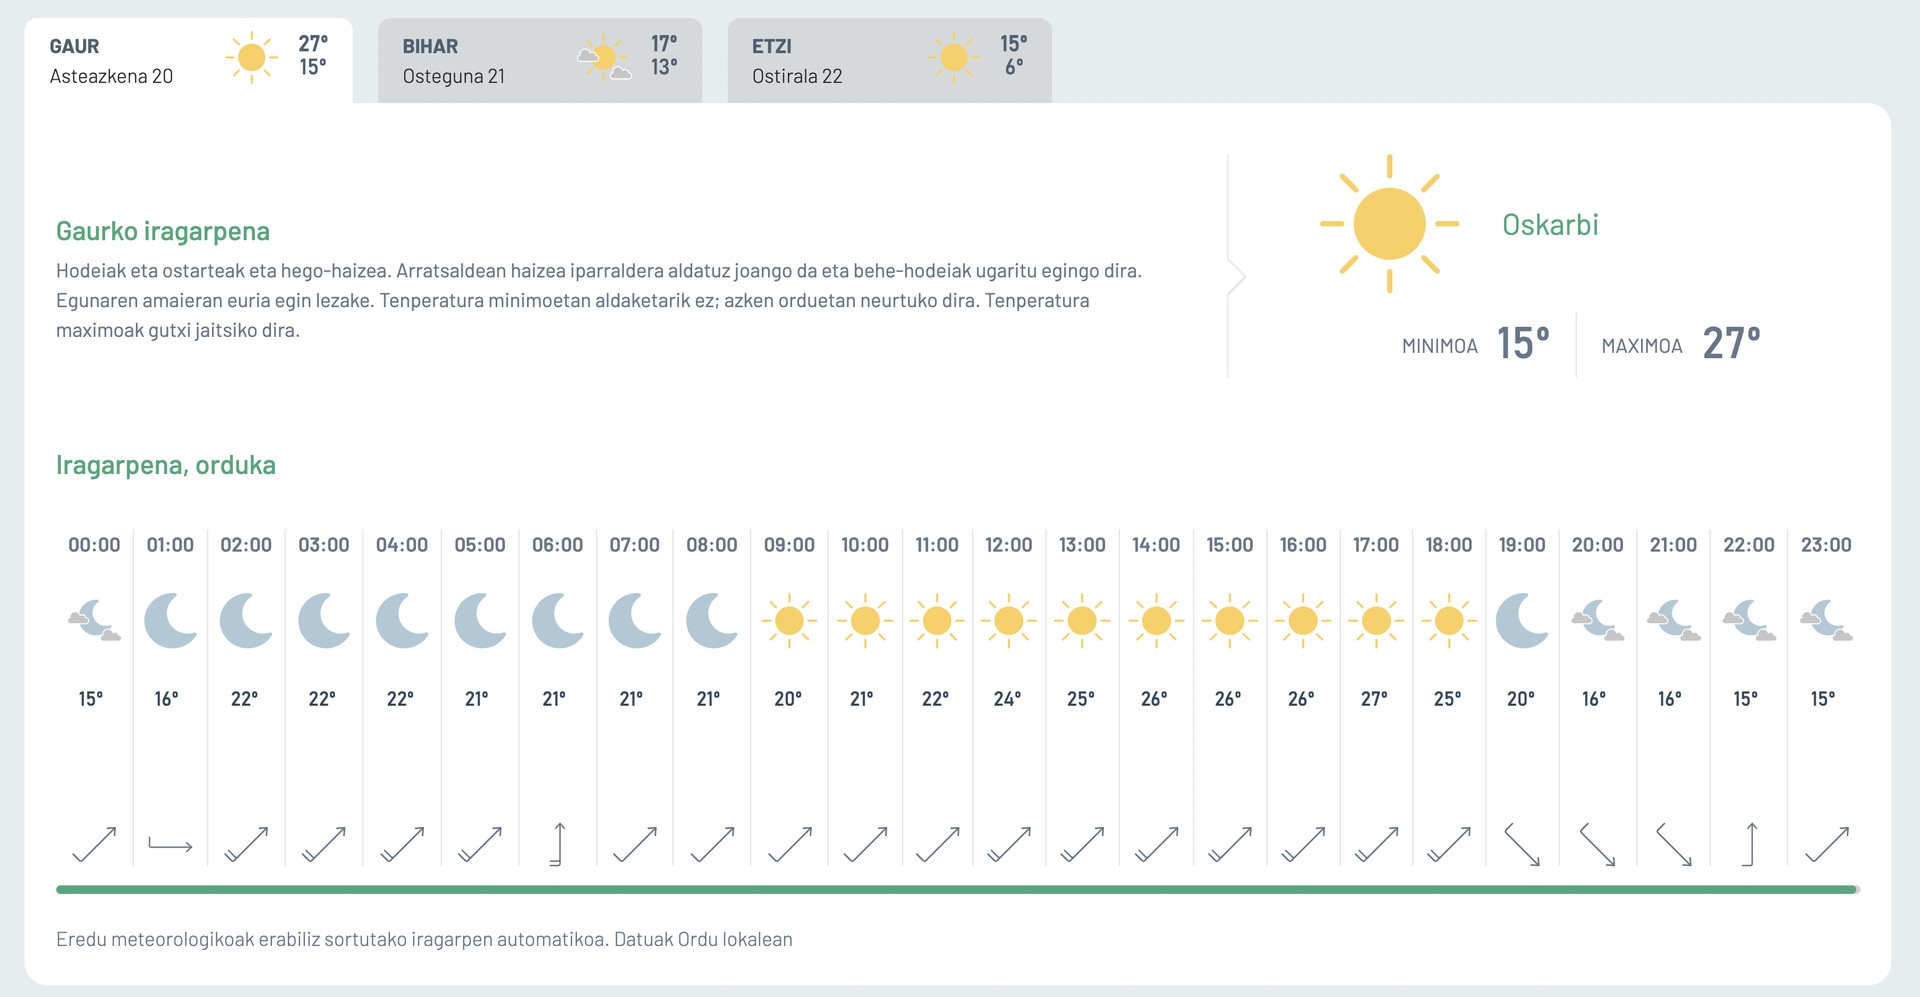Click the 10:00 hour label
Image resolution: width=1920 pixels, height=997 pixels.
pyautogui.click(x=865, y=545)
